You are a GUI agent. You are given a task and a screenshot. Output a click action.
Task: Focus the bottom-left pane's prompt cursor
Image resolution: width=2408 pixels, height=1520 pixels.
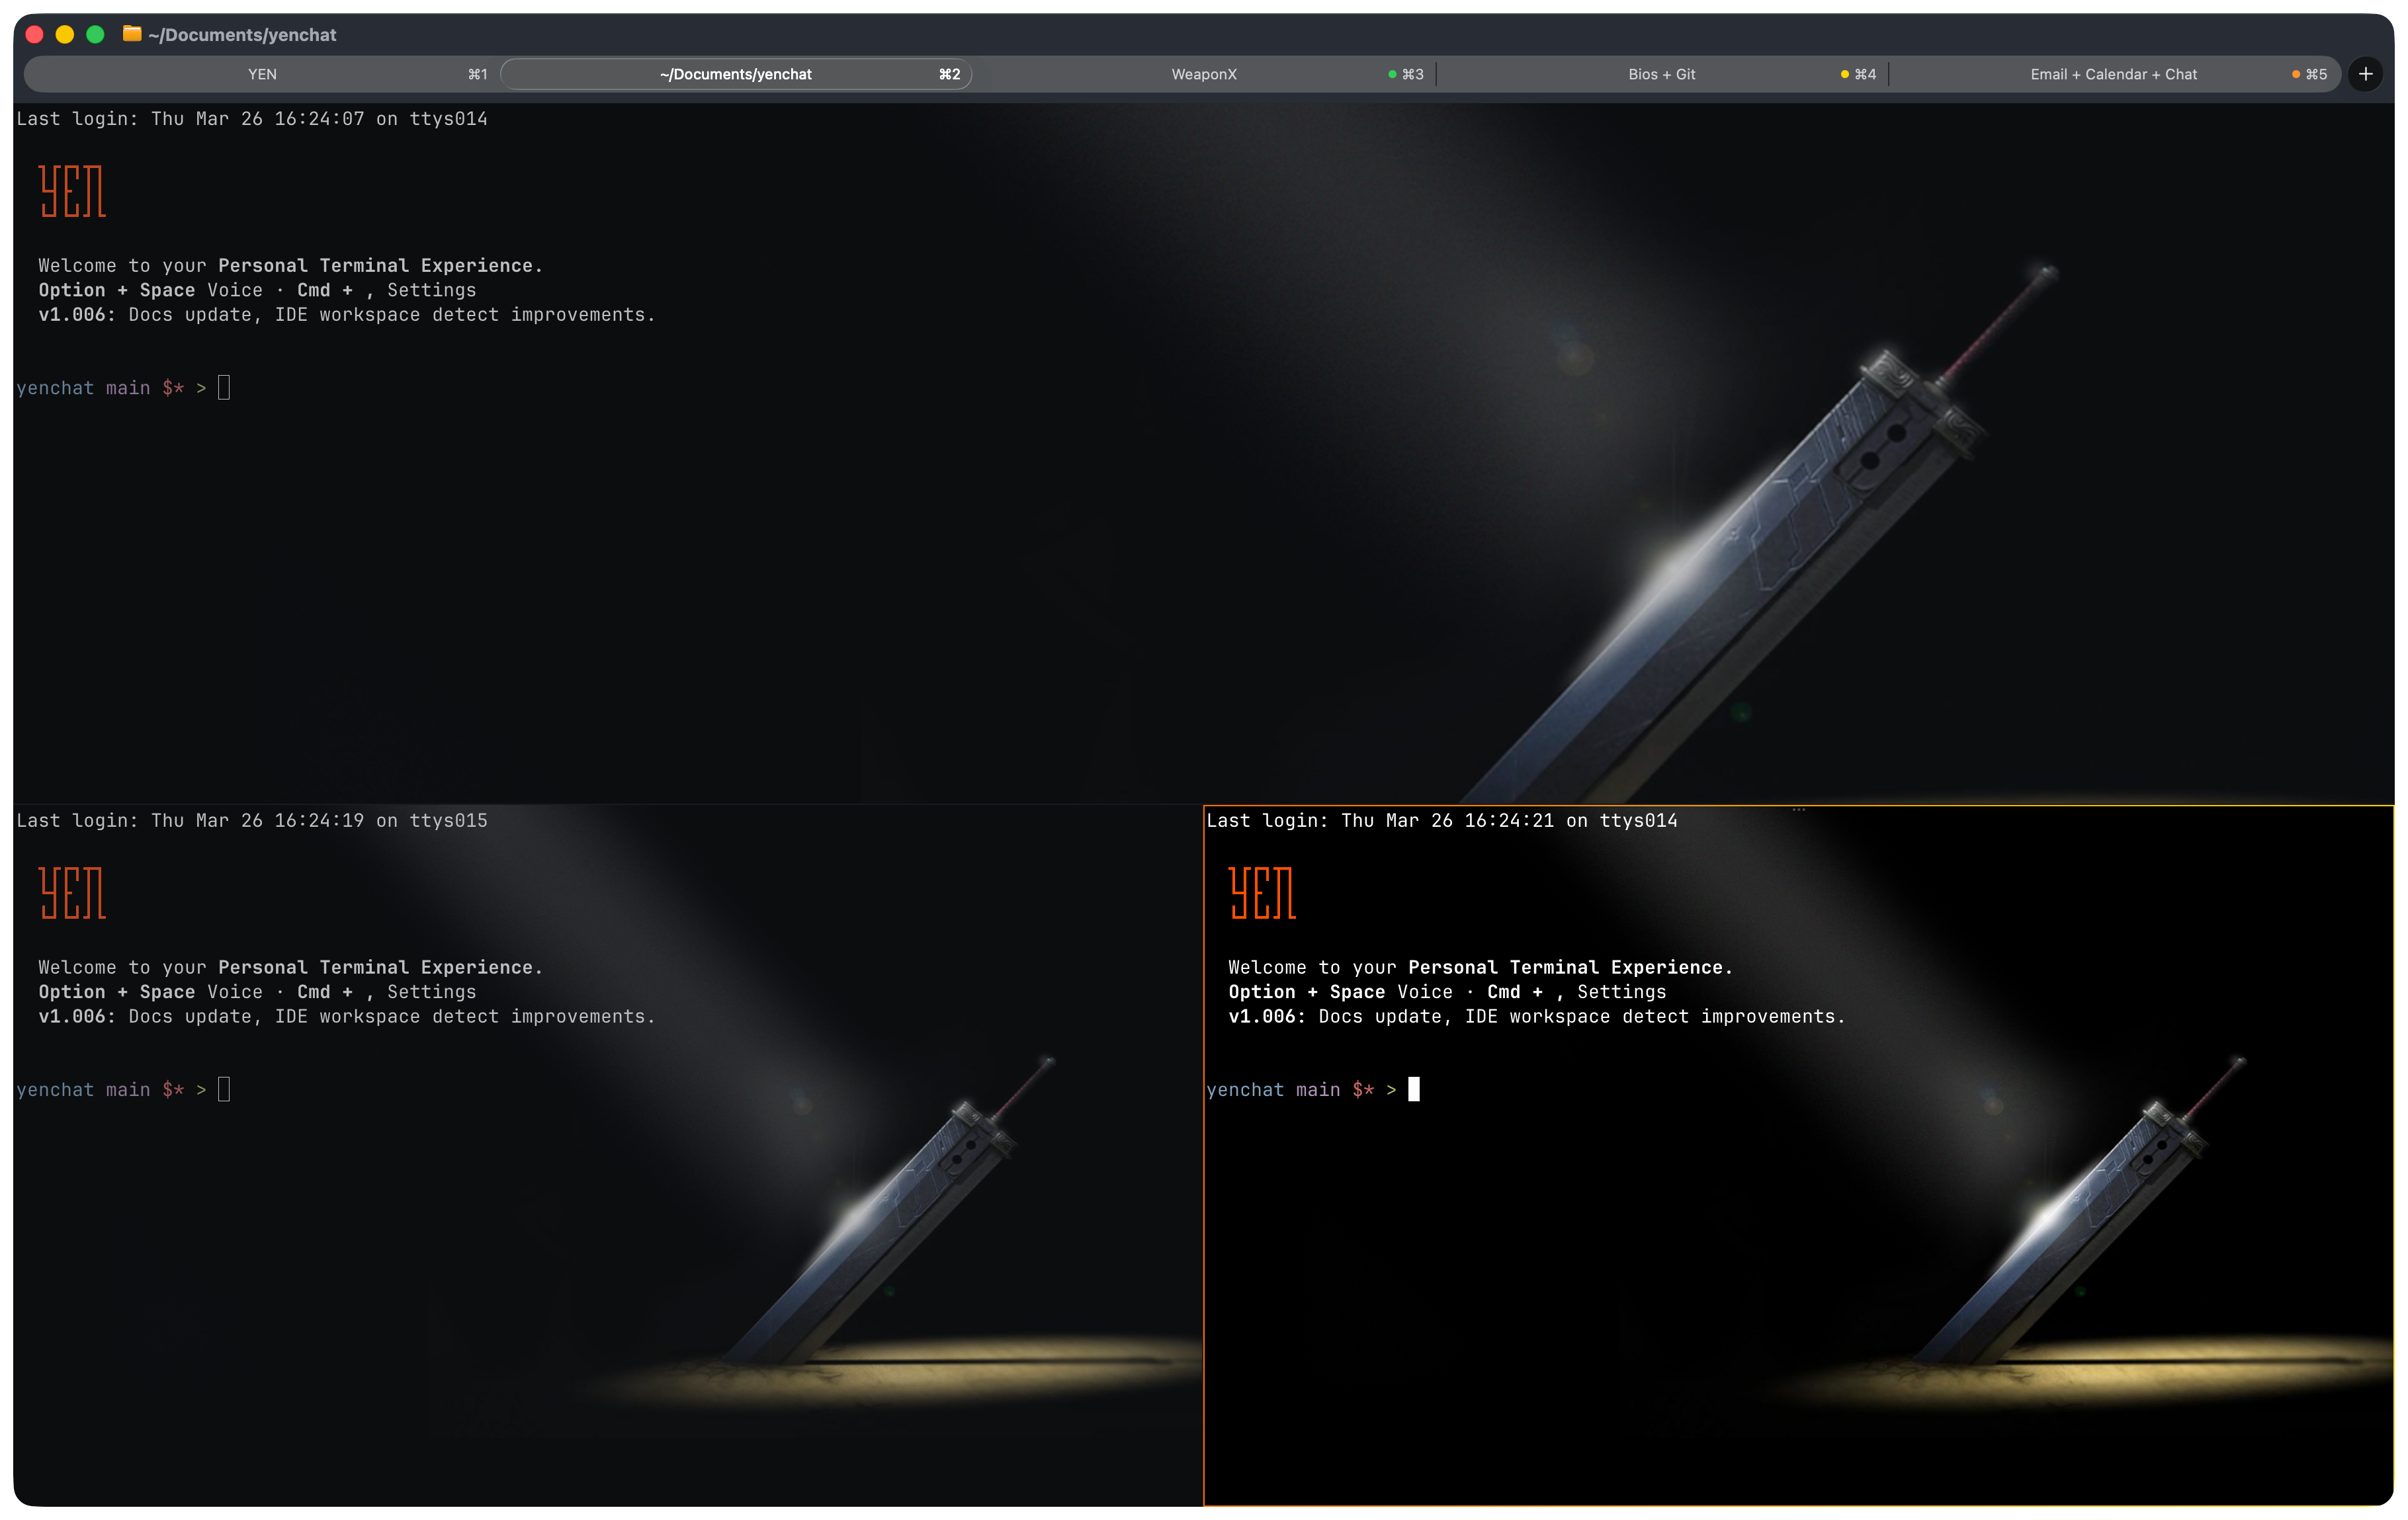pyautogui.click(x=224, y=1089)
